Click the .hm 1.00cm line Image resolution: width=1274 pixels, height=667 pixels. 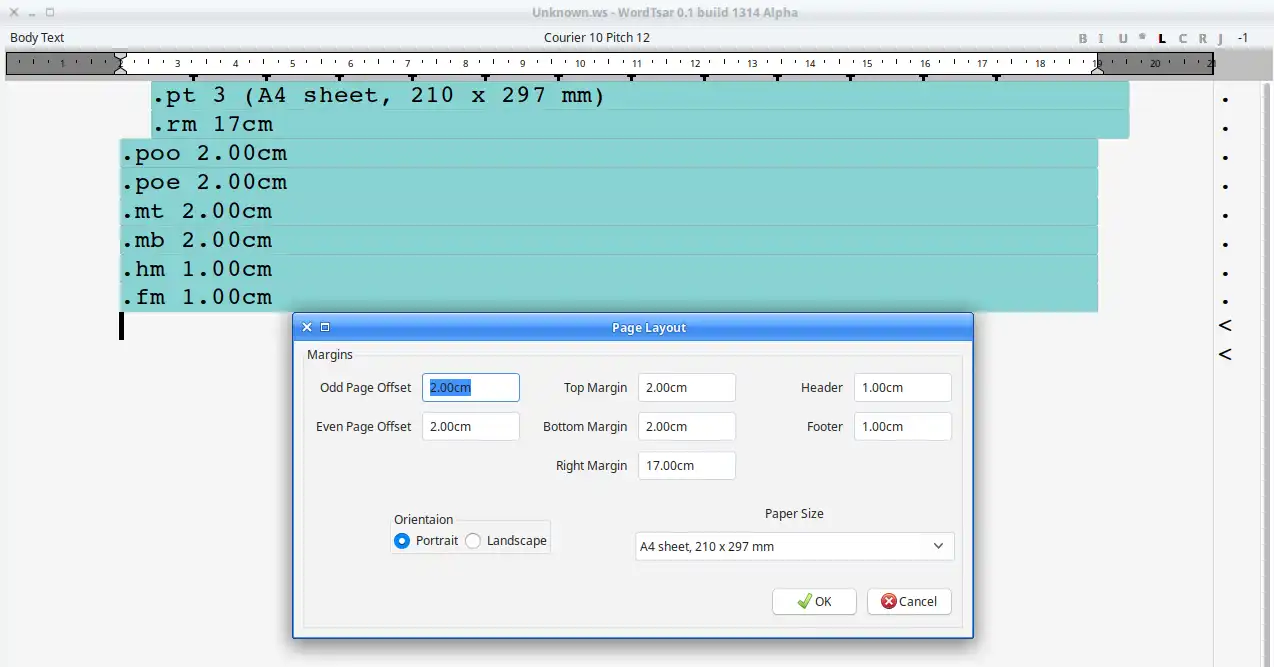(x=609, y=270)
